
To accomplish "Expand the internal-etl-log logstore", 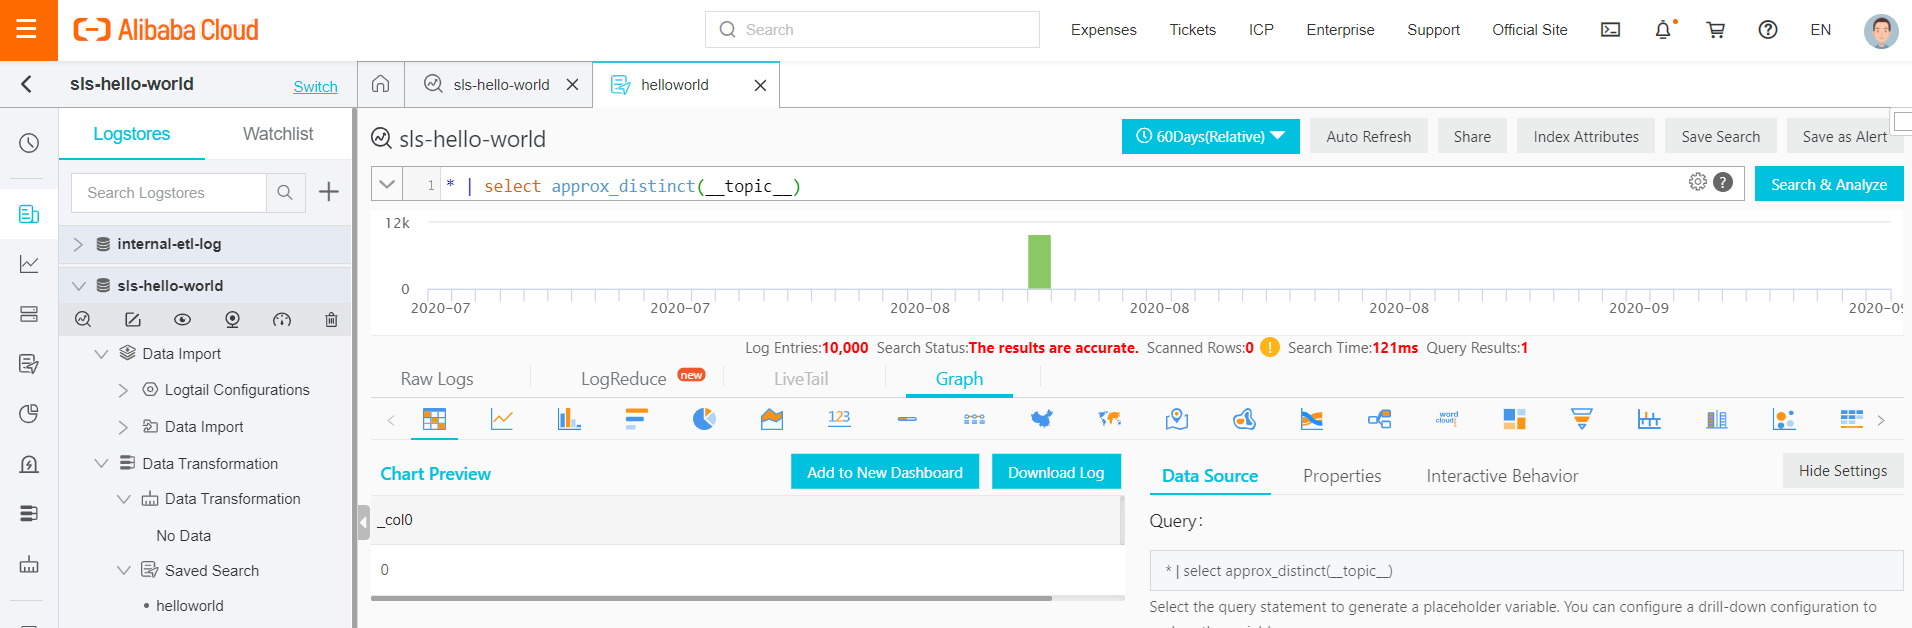I will point(78,244).
